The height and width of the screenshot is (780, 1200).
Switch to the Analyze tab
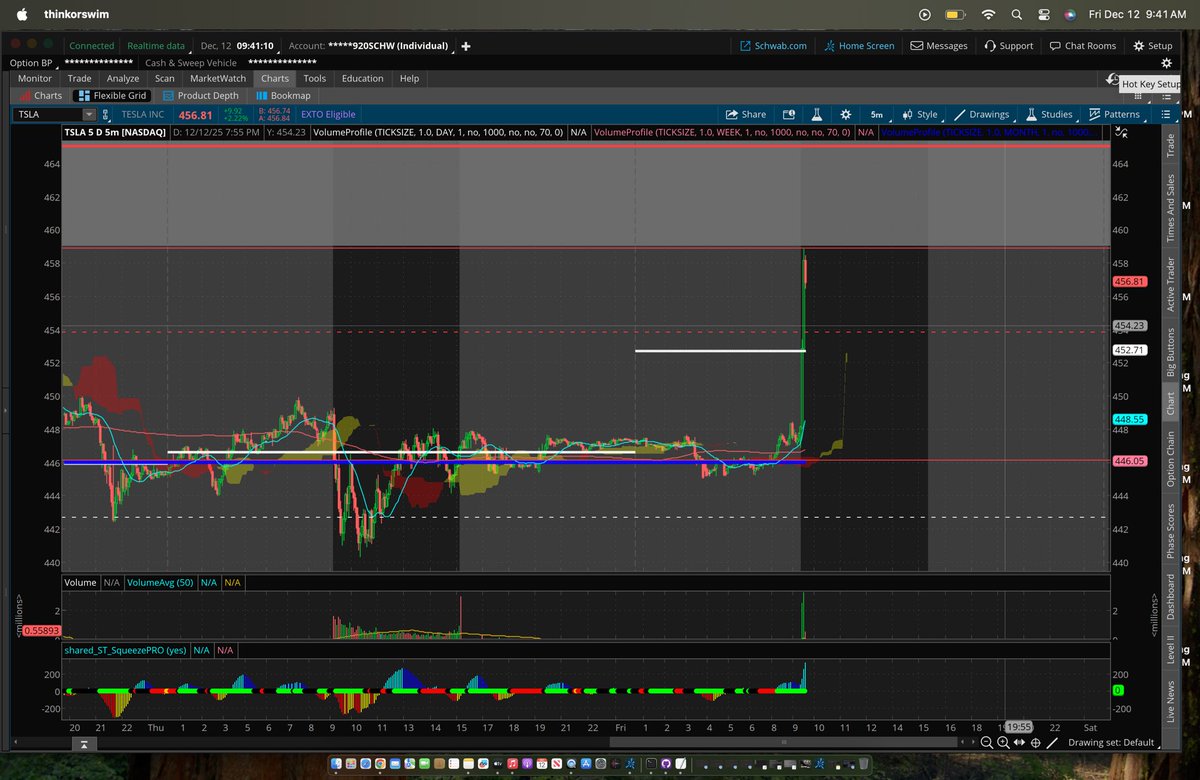pyautogui.click(x=123, y=78)
